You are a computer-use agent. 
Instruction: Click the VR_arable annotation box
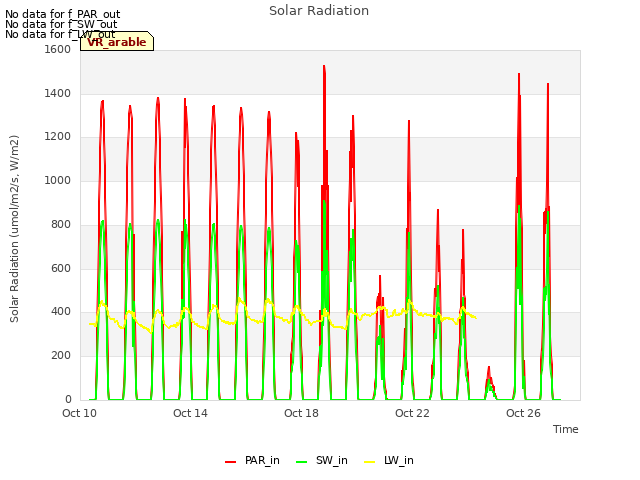coord(117,41)
